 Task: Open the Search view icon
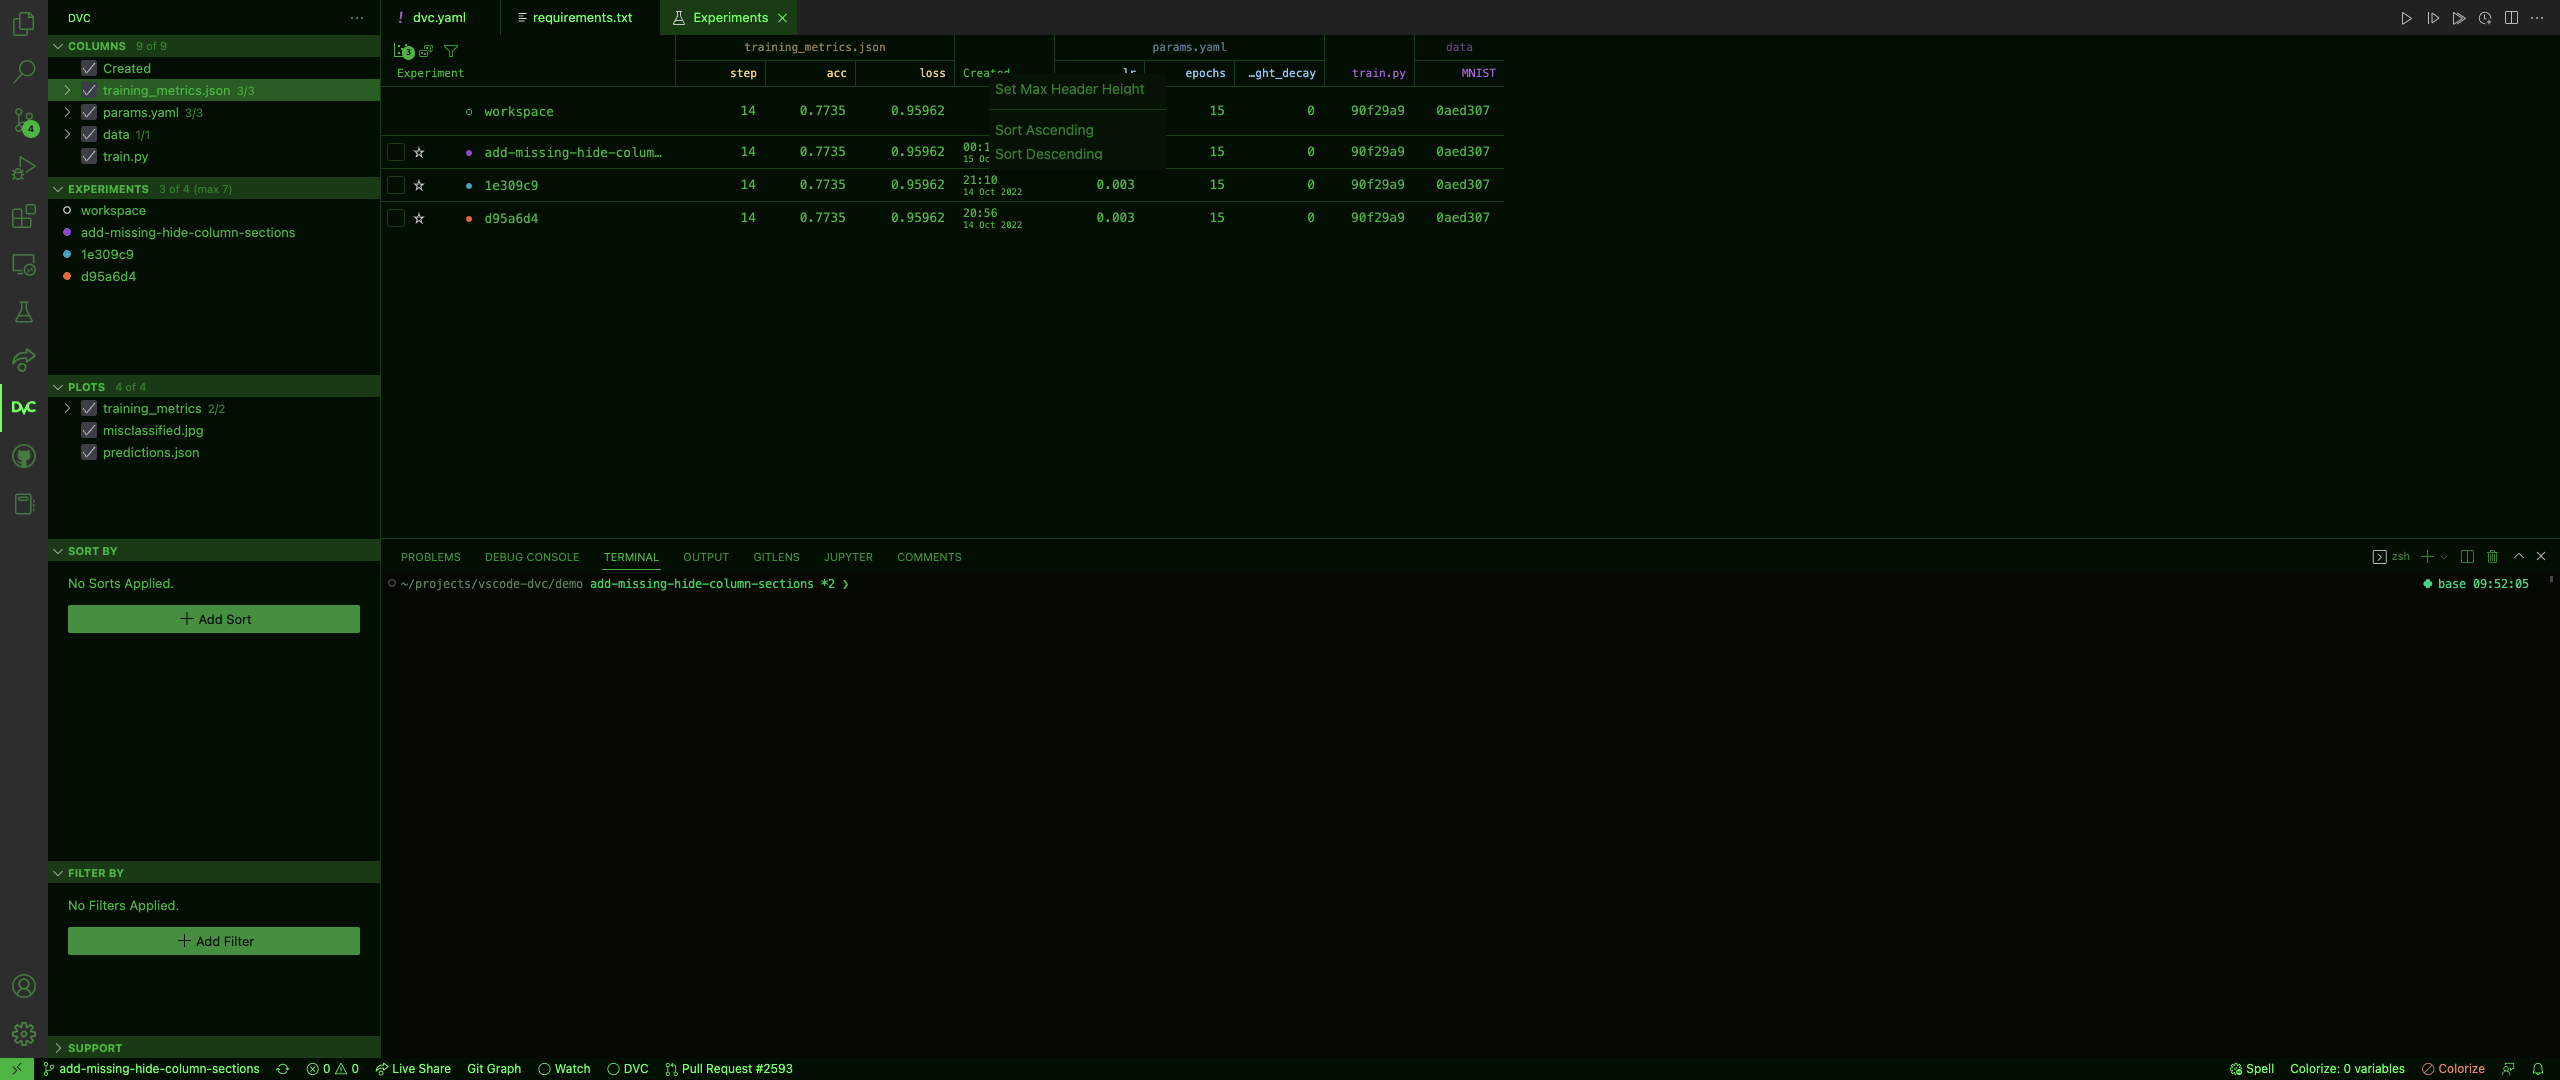pyautogui.click(x=24, y=71)
